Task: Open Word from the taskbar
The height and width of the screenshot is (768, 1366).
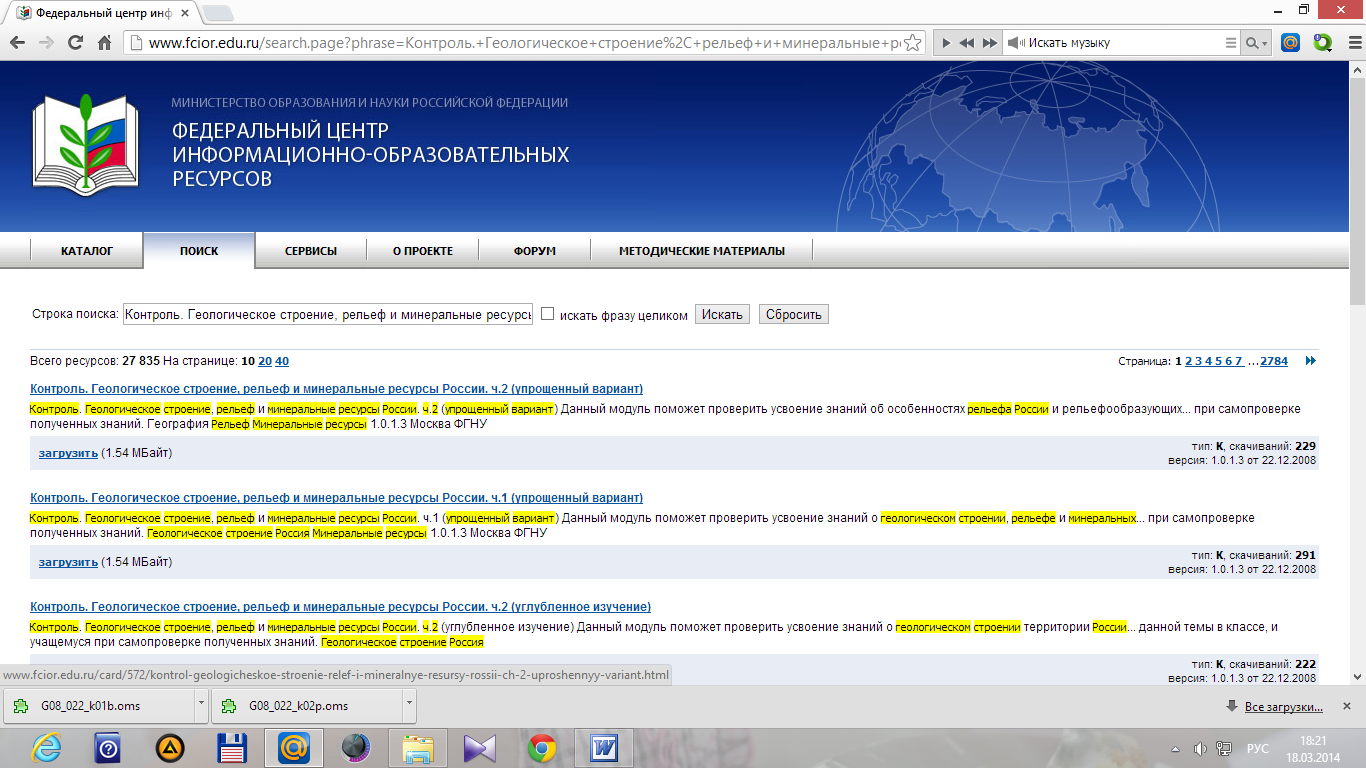Action: click(604, 747)
